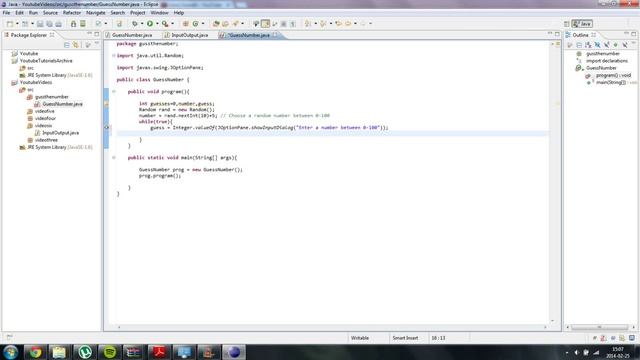Open the Project menu
This screenshot has width=640, height=360.
(x=138, y=13)
